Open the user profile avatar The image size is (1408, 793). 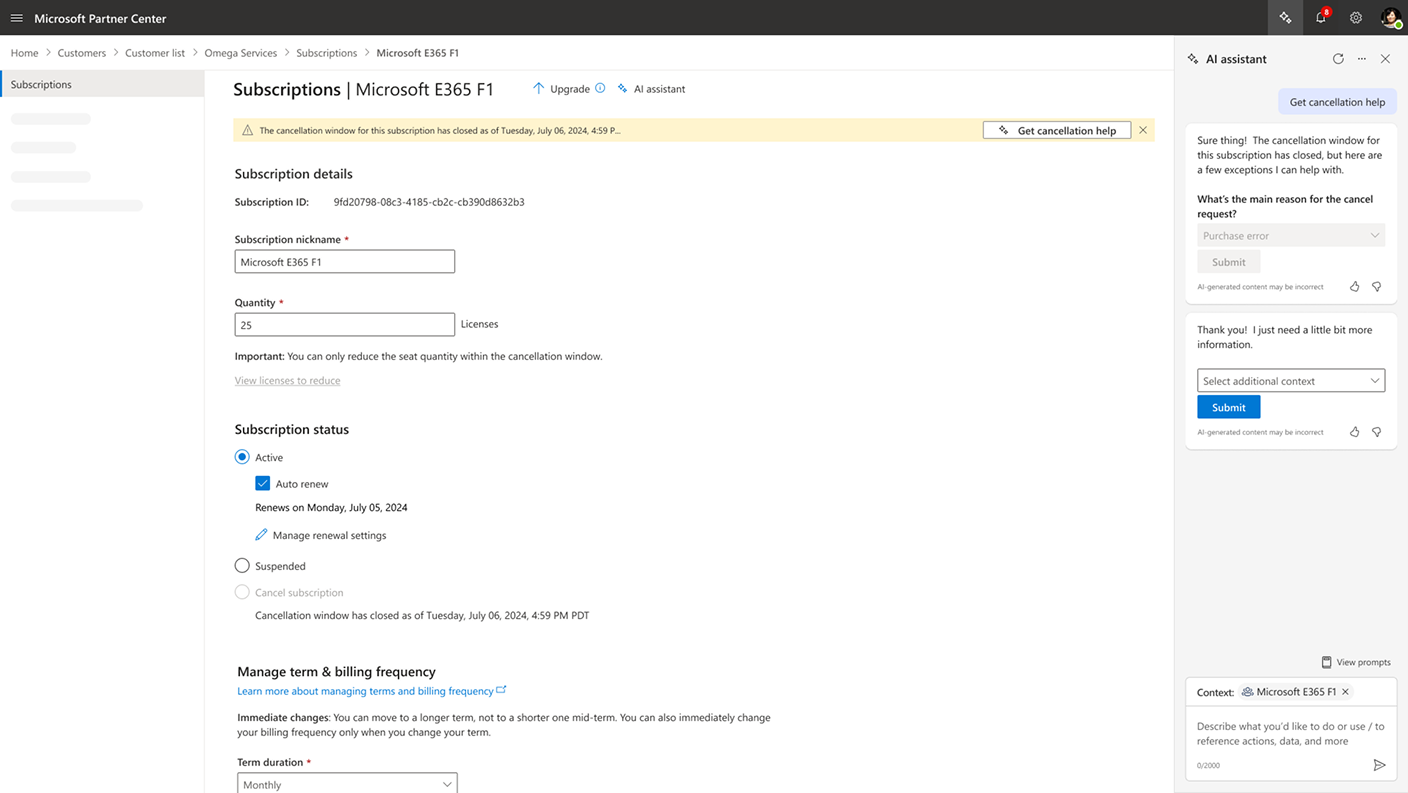pos(1390,18)
